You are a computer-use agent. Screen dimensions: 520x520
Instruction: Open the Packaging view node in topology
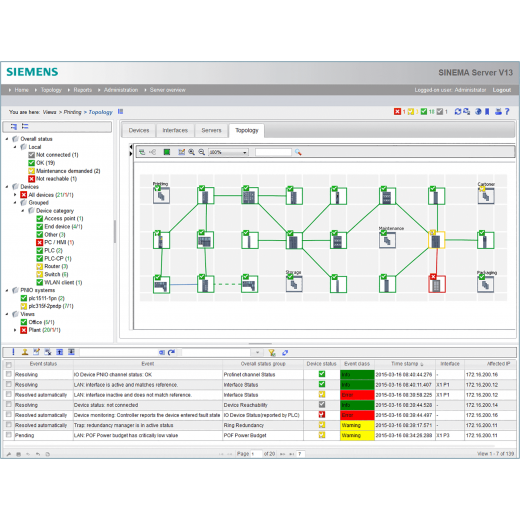click(485, 284)
